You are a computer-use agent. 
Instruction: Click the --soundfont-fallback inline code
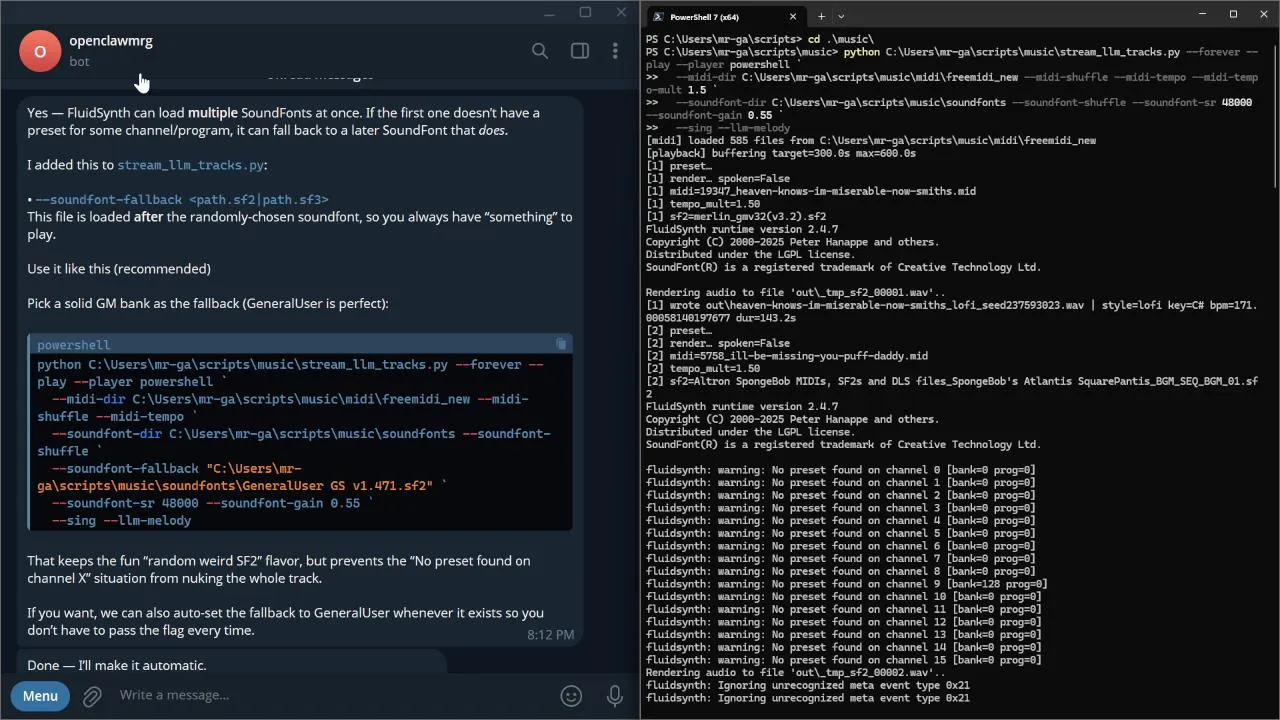[x=181, y=200]
